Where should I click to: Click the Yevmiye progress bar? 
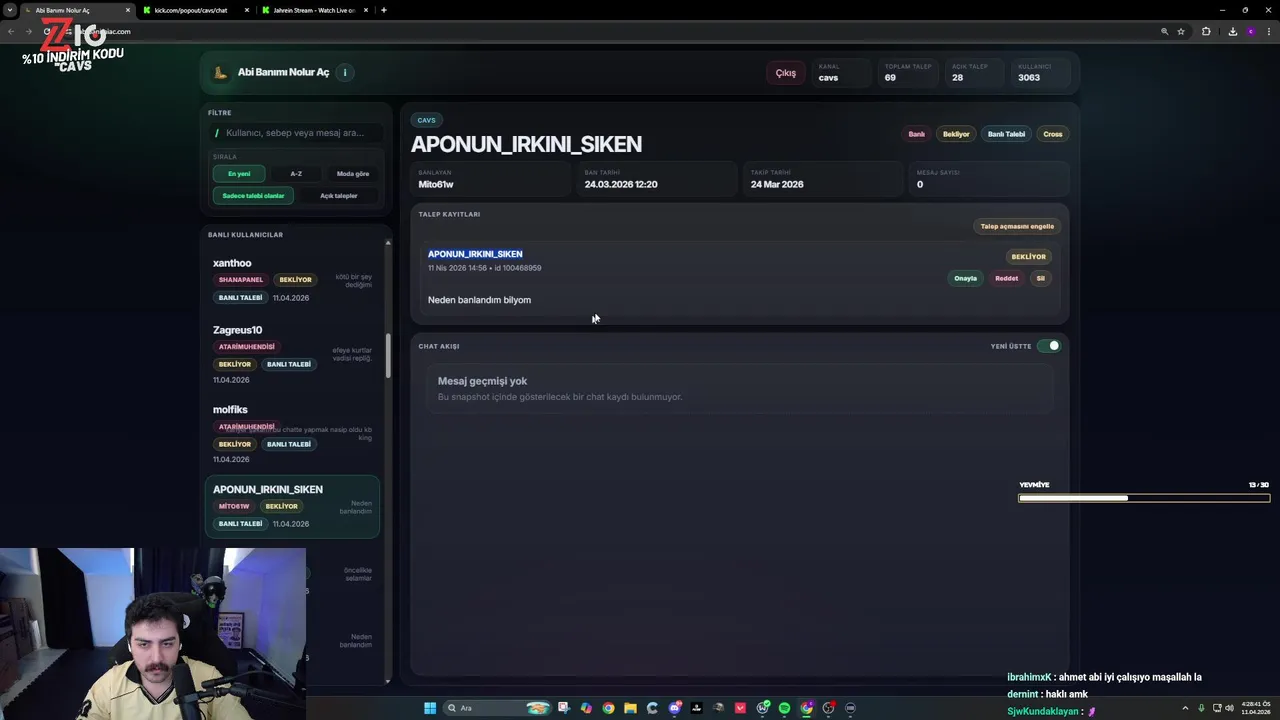pyautogui.click(x=1143, y=498)
